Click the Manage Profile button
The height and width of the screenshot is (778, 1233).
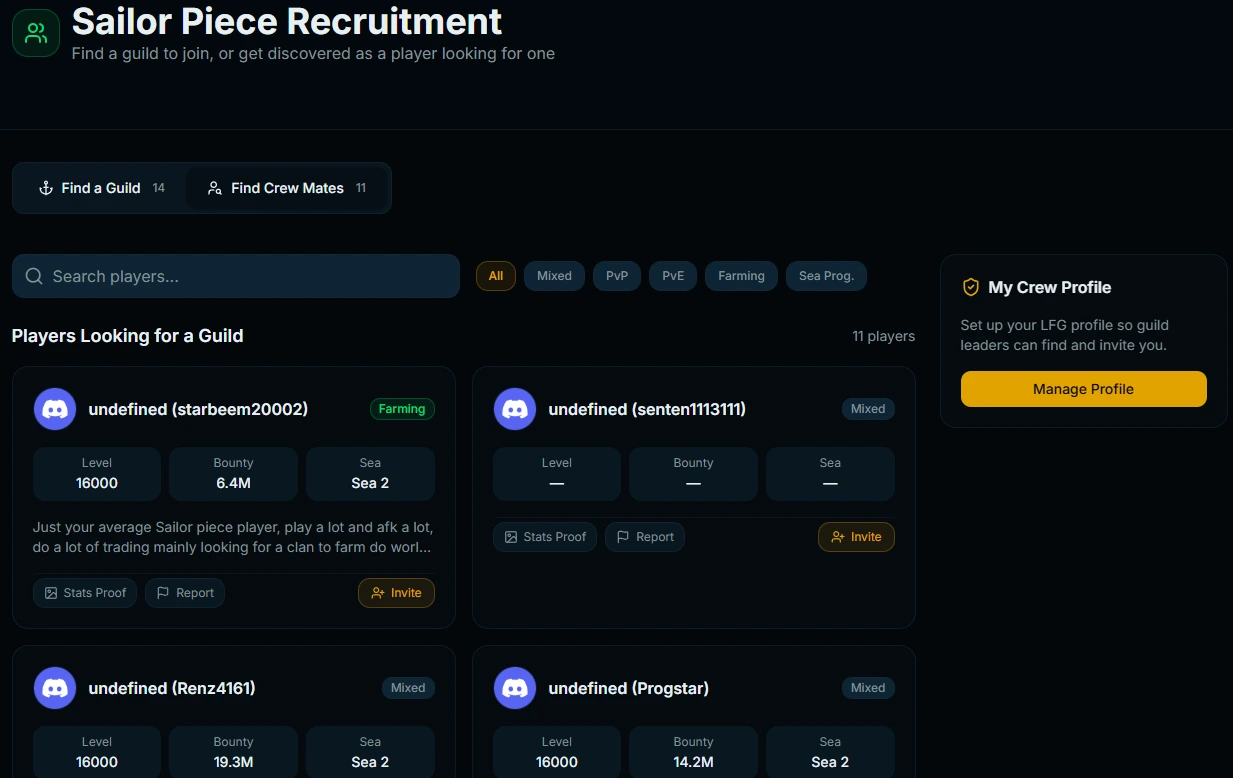(x=1084, y=389)
